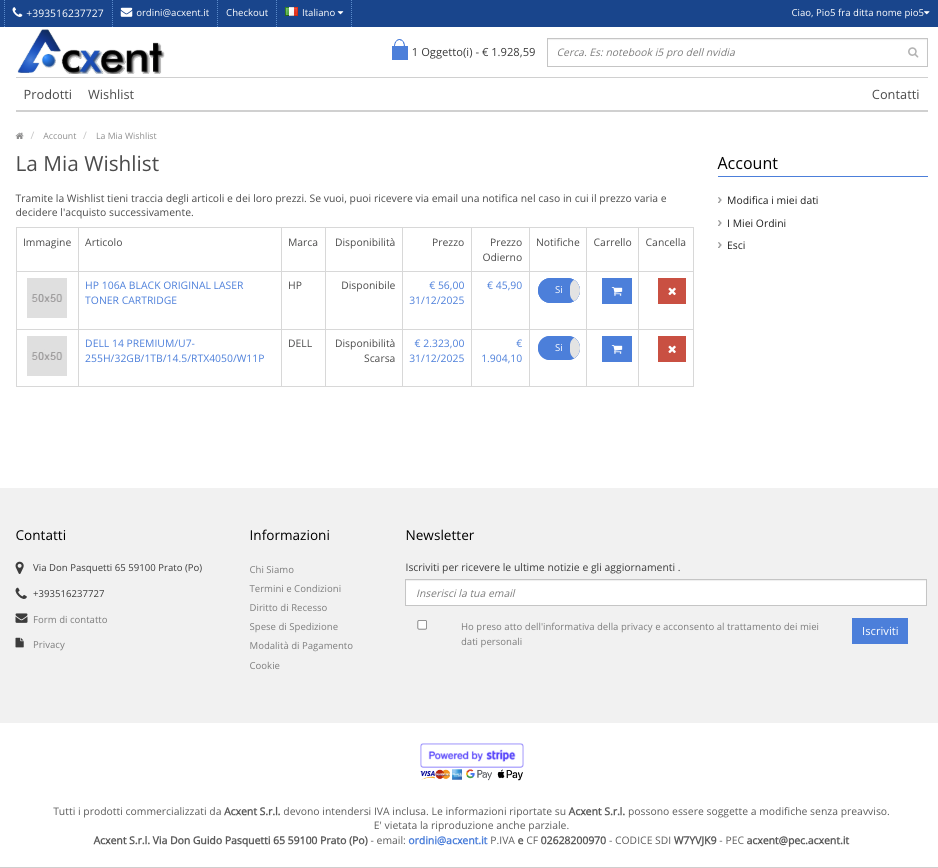The image size is (938, 868).
Task: Open the Termini e Condizioni link
Action: (295, 589)
